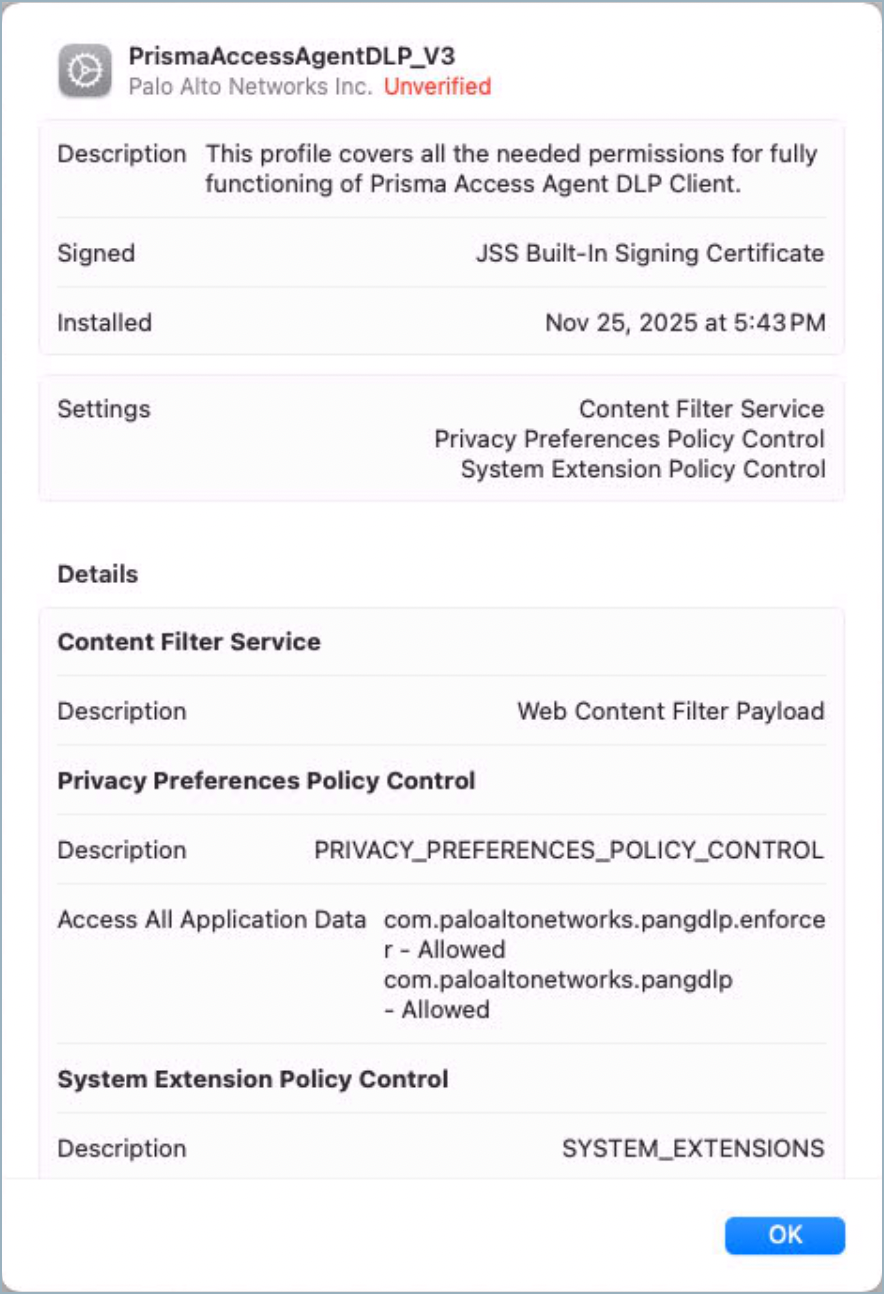Click the Content Filter Service details heading

pos(189,642)
